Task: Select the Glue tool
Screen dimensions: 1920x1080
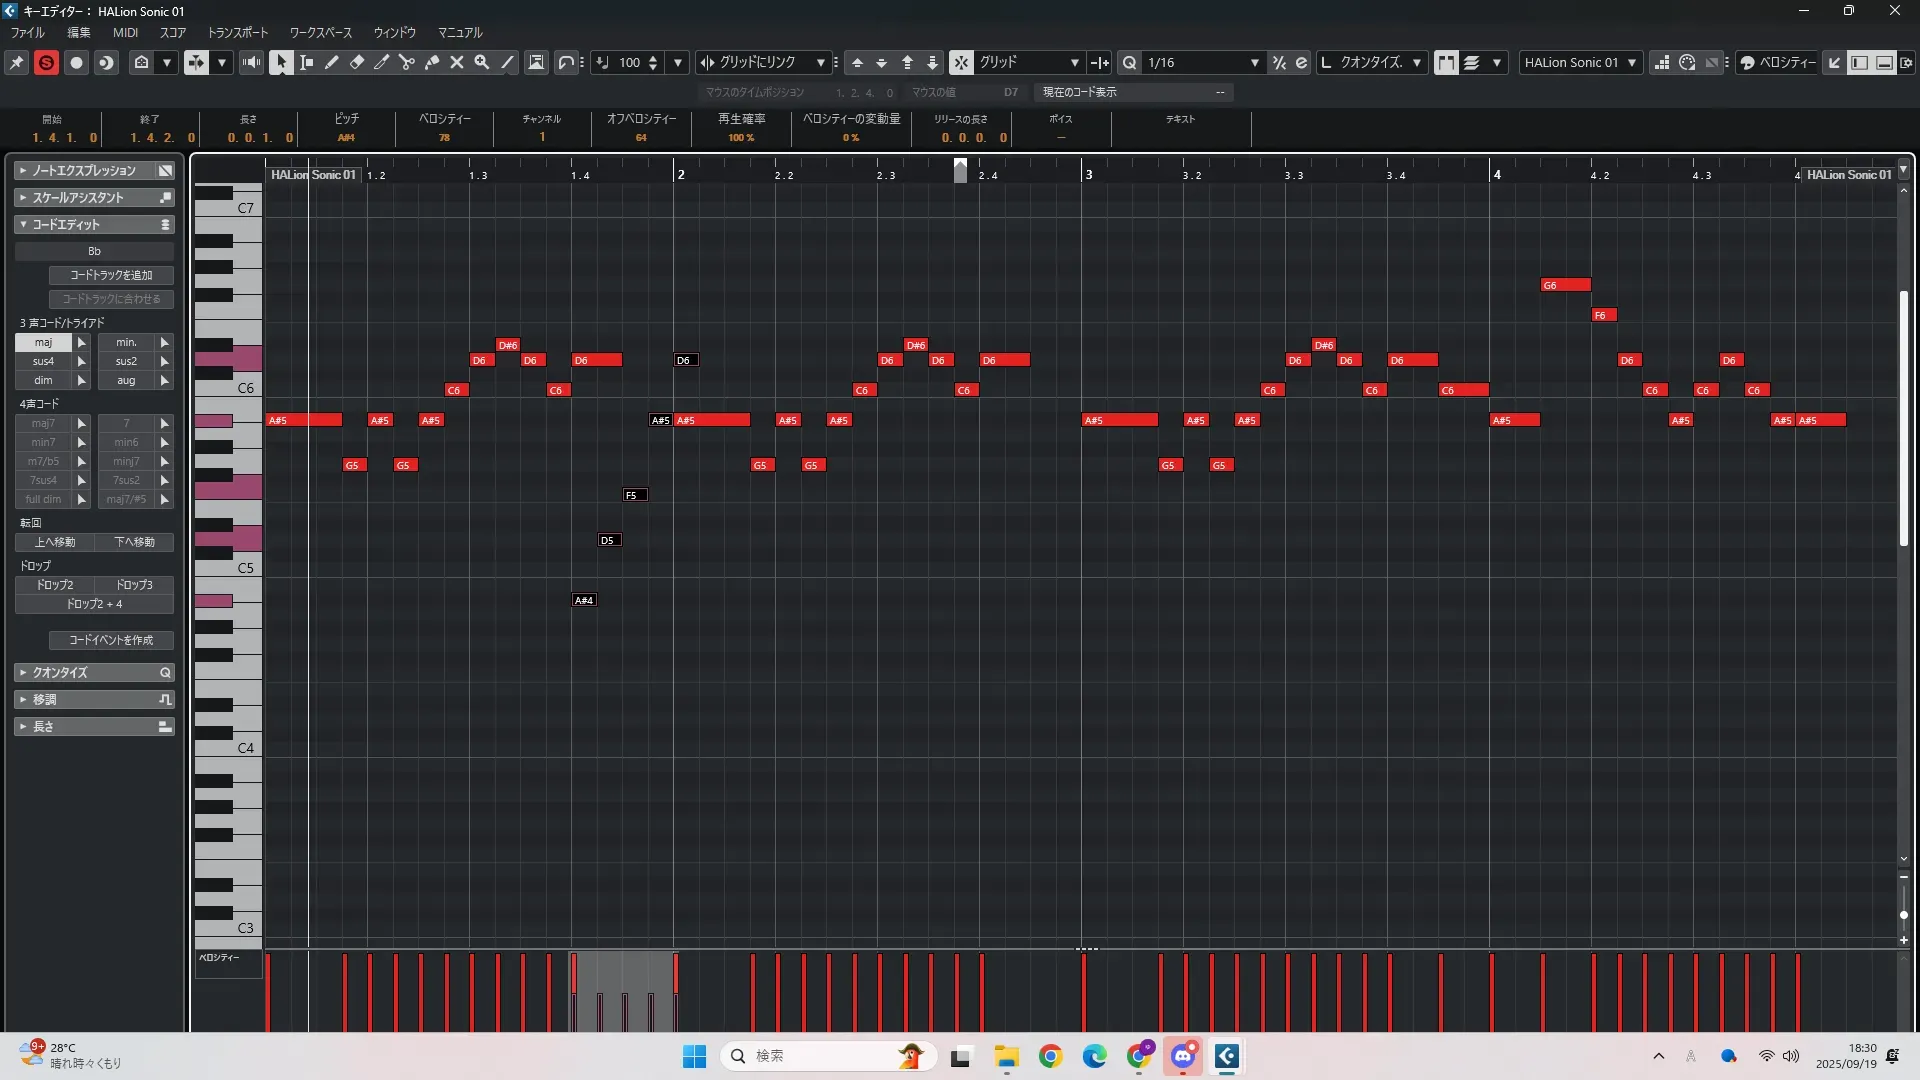Action: point(432,62)
